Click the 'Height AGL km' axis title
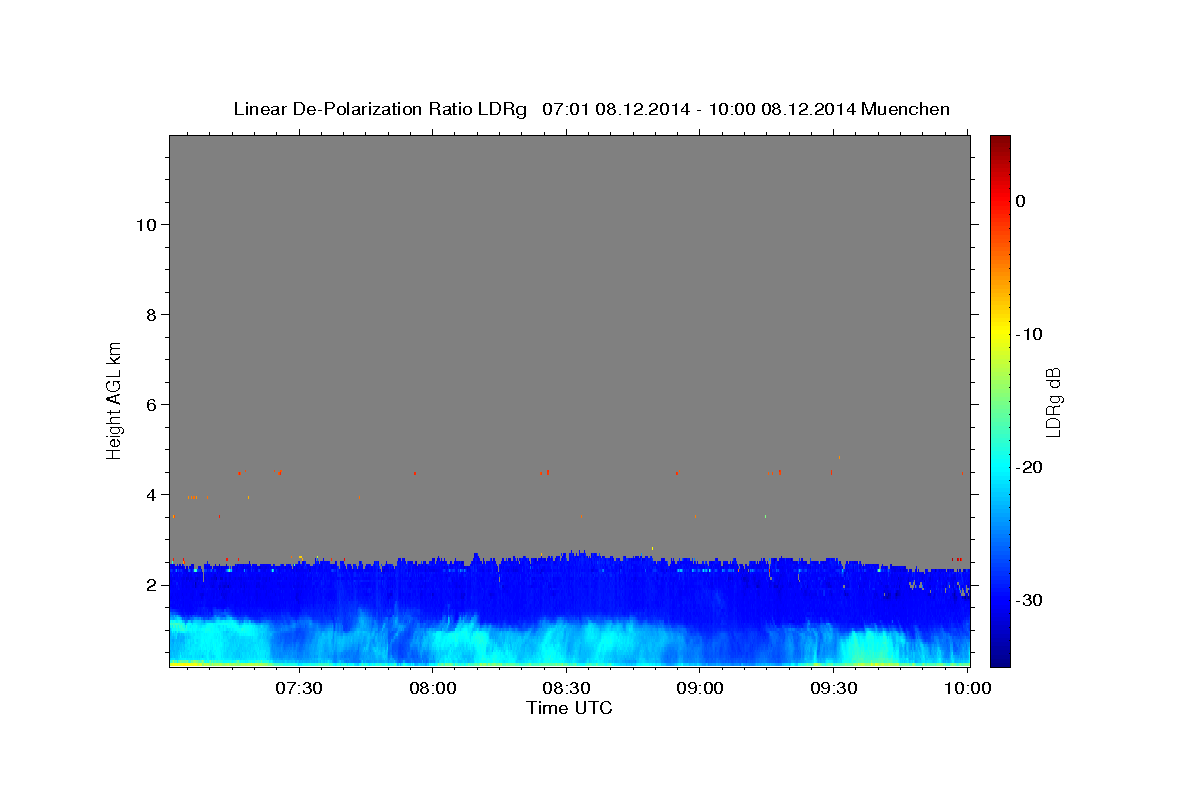 pyautogui.click(x=114, y=400)
